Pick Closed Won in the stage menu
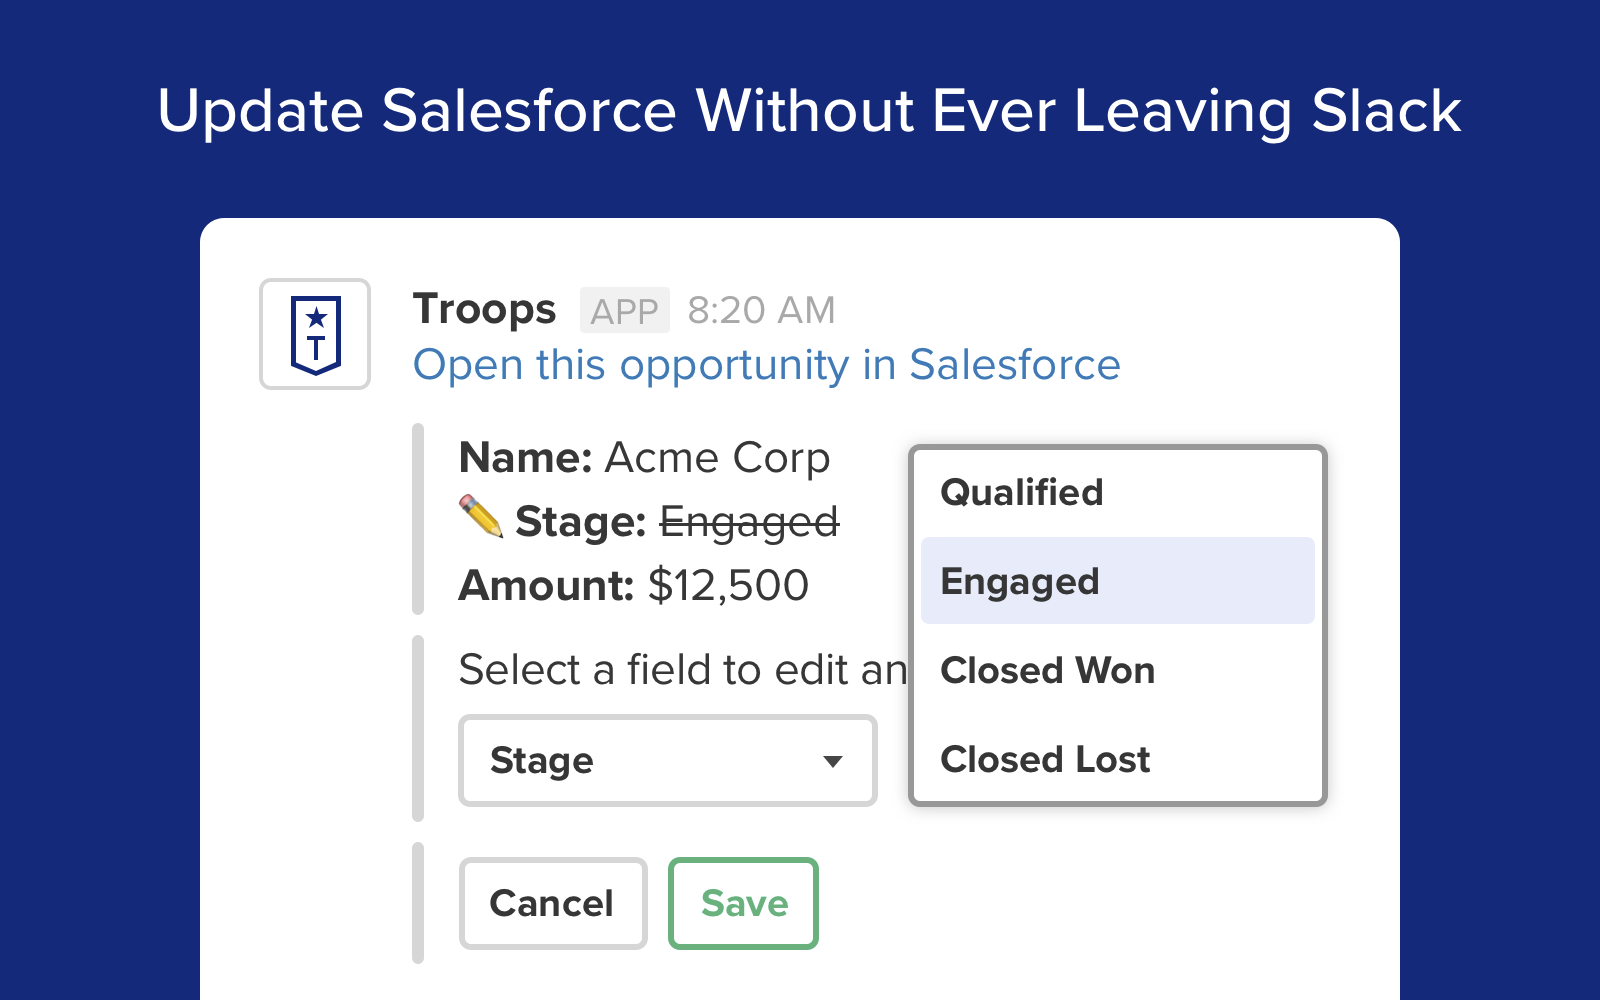1600x1000 pixels. pyautogui.click(x=1047, y=670)
